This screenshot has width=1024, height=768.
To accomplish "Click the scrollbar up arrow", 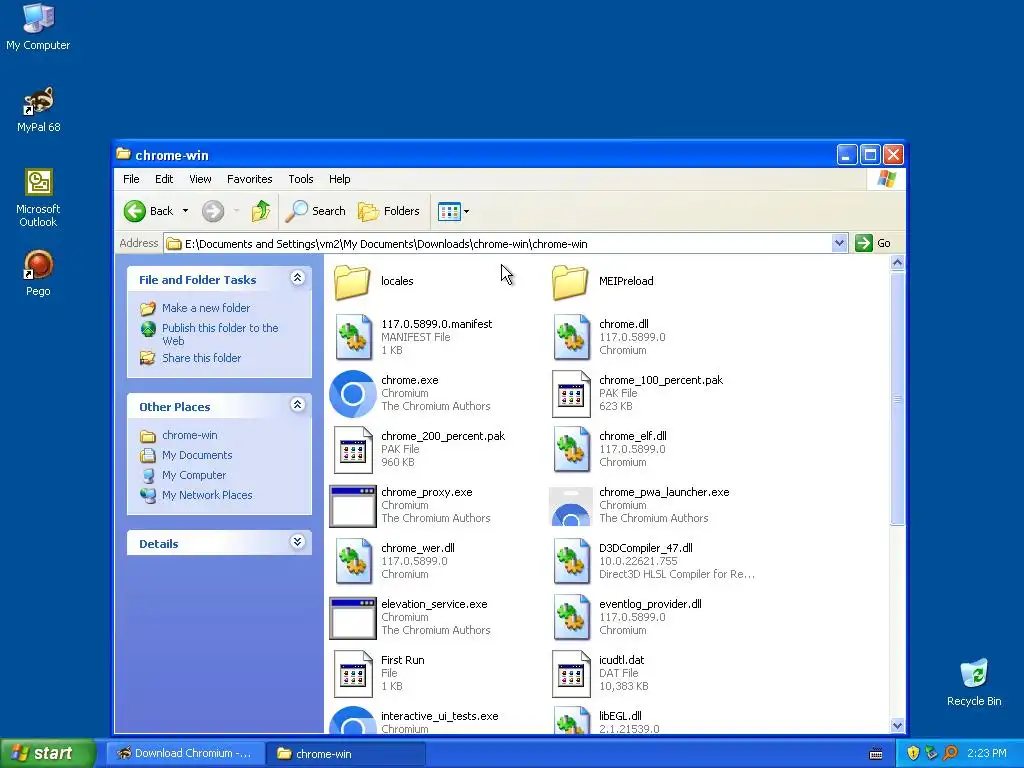I will pos(897,263).
